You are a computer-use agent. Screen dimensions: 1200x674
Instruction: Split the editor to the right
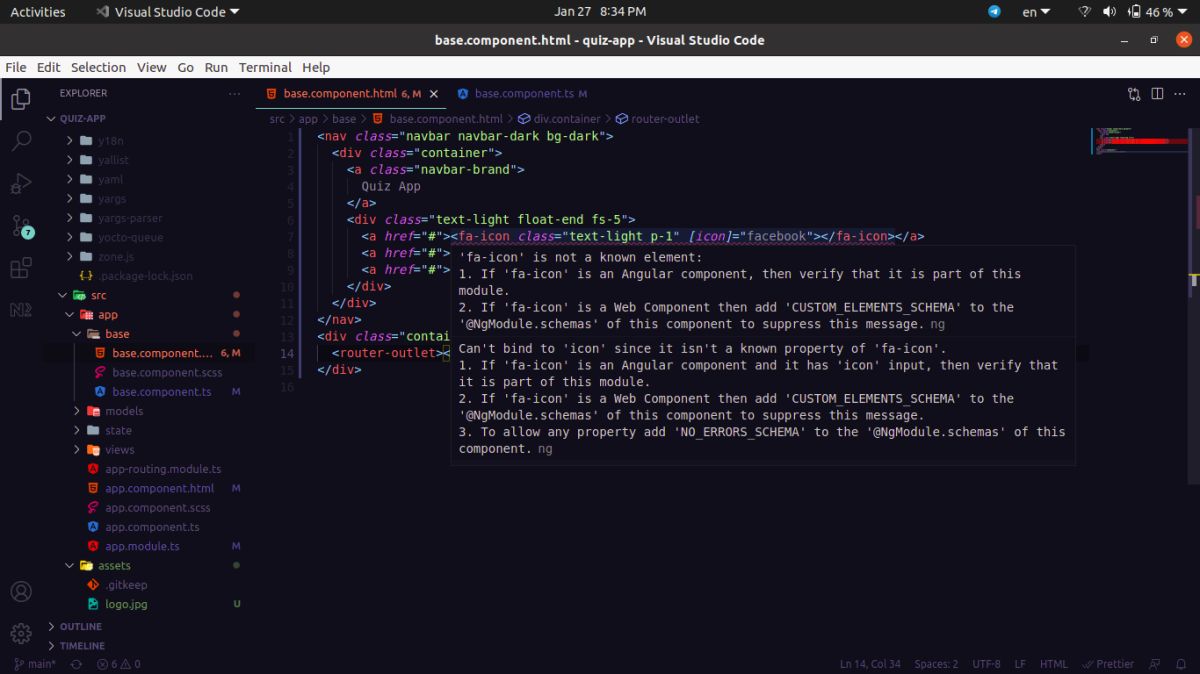[1157, 94]
